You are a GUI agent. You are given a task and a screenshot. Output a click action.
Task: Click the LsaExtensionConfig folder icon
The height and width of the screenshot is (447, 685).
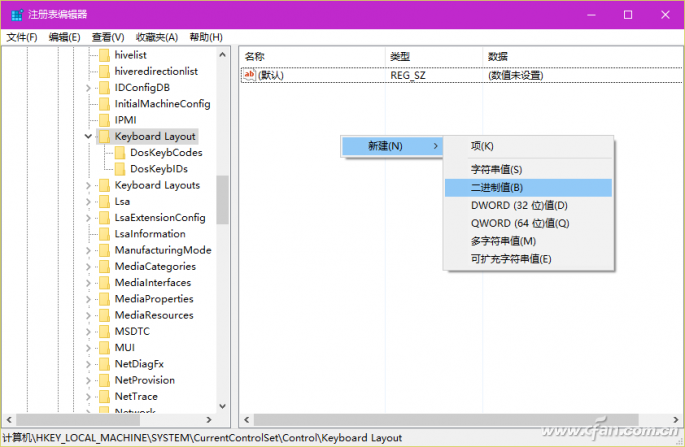click(104, 218)
